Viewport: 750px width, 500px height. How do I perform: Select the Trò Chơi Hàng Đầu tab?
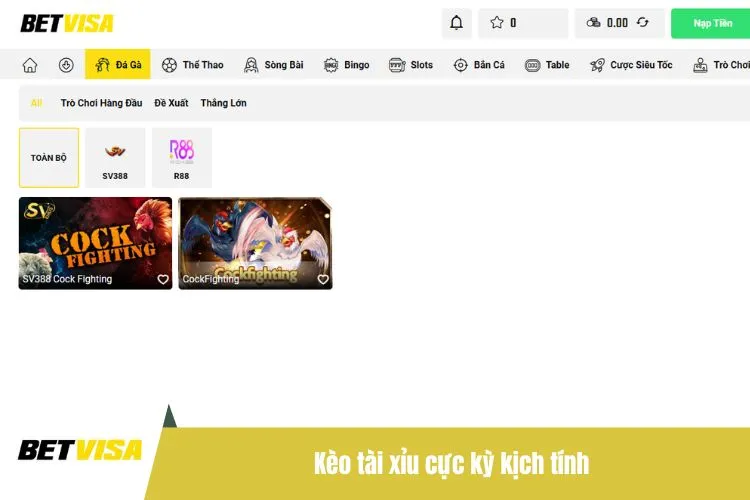101,103
